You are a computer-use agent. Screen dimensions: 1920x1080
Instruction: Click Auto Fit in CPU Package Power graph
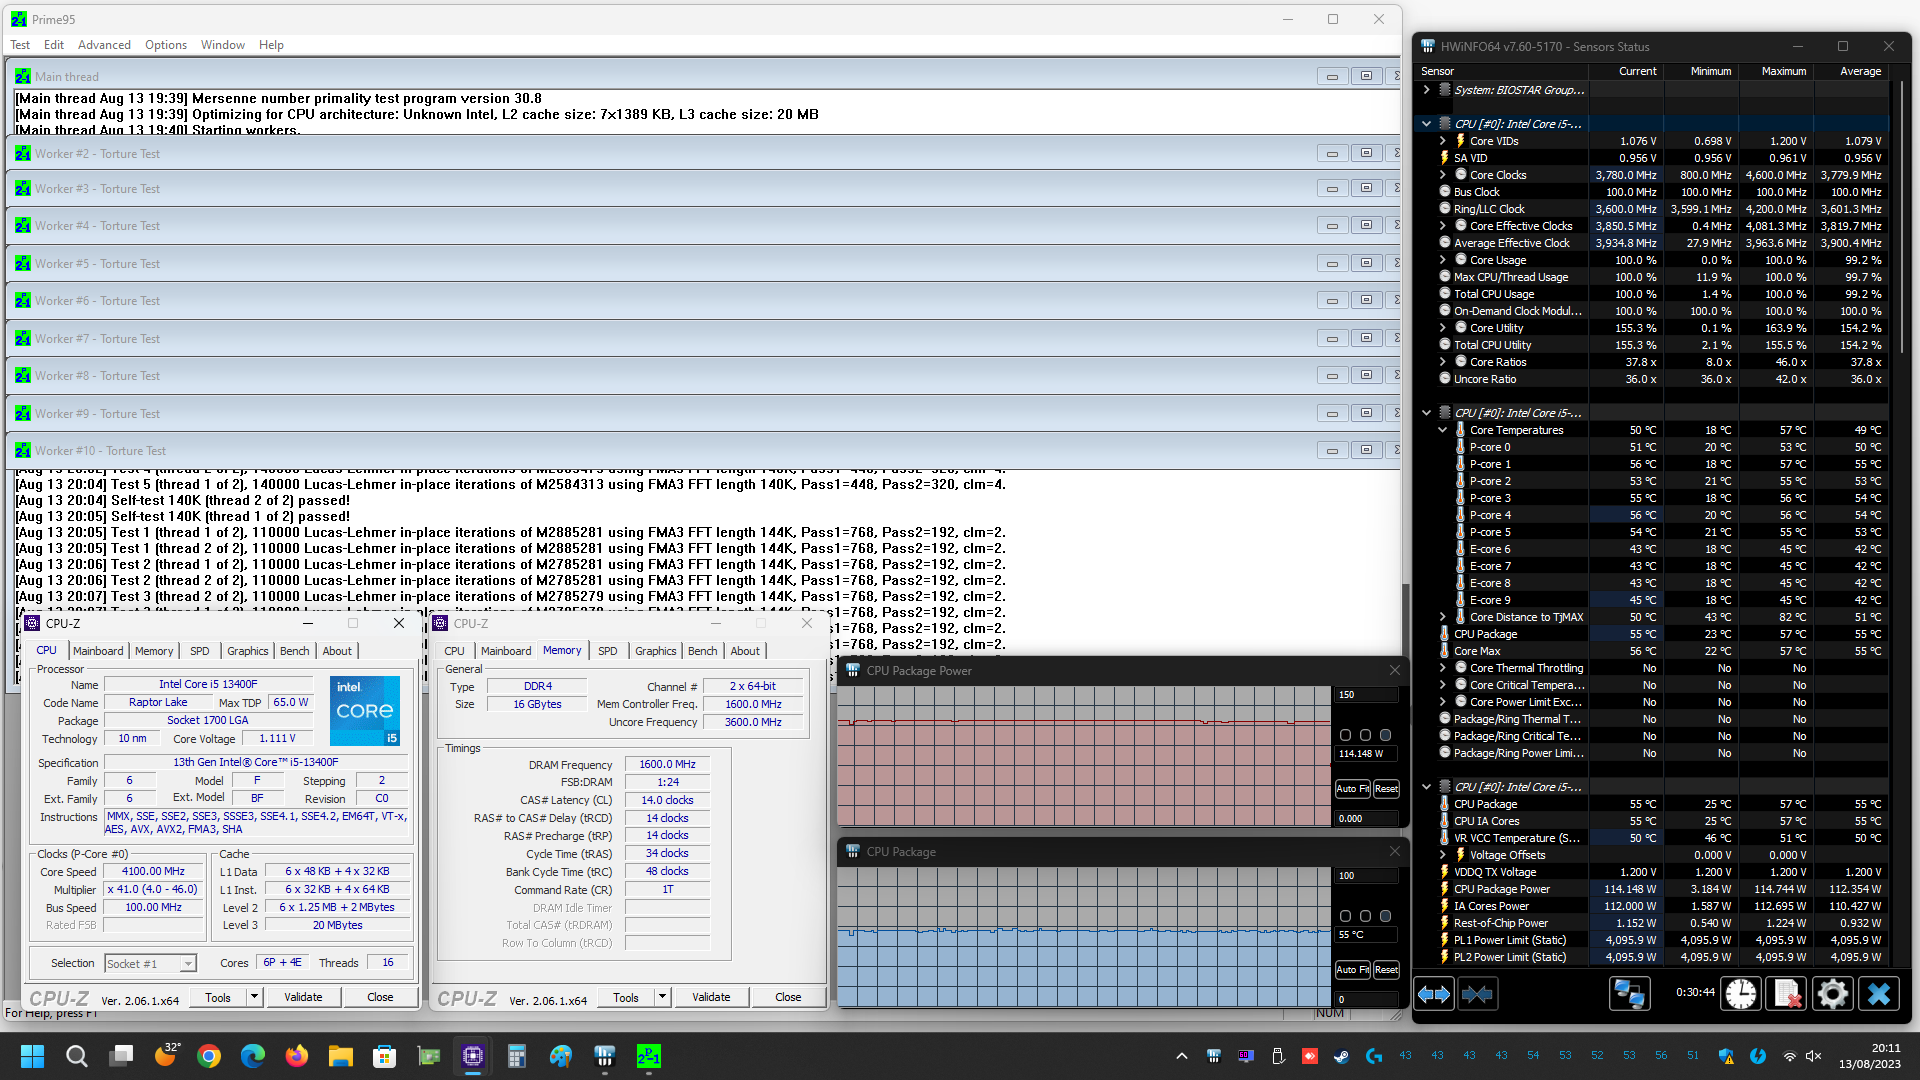click(1353, 789)
